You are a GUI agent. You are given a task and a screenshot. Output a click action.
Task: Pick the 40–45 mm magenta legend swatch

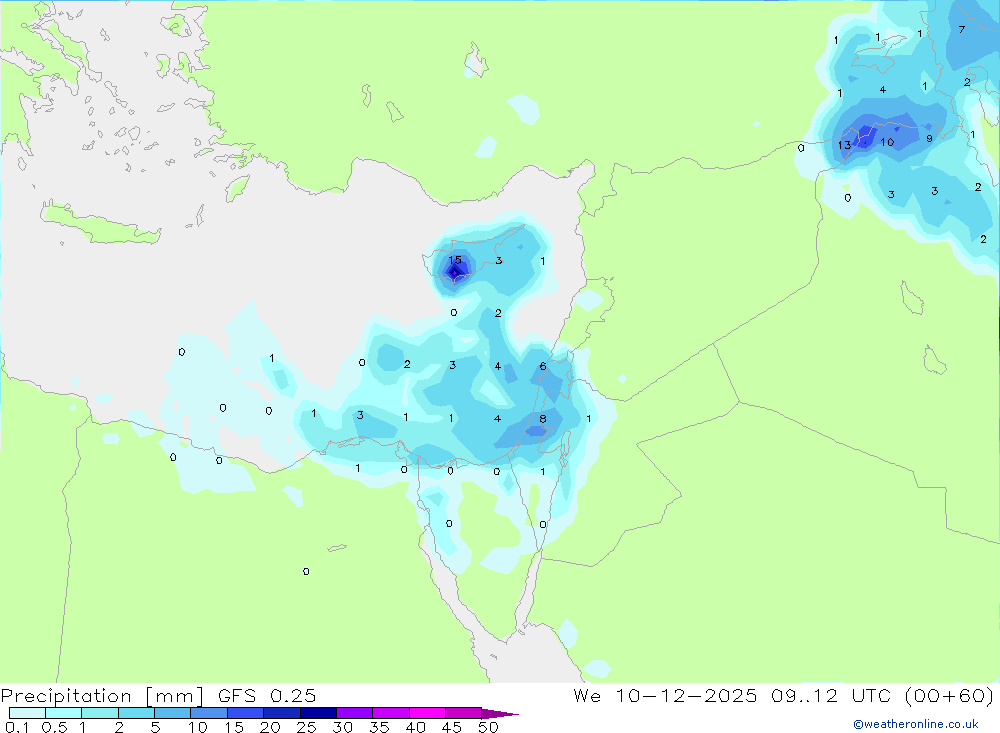coord(427,713)
